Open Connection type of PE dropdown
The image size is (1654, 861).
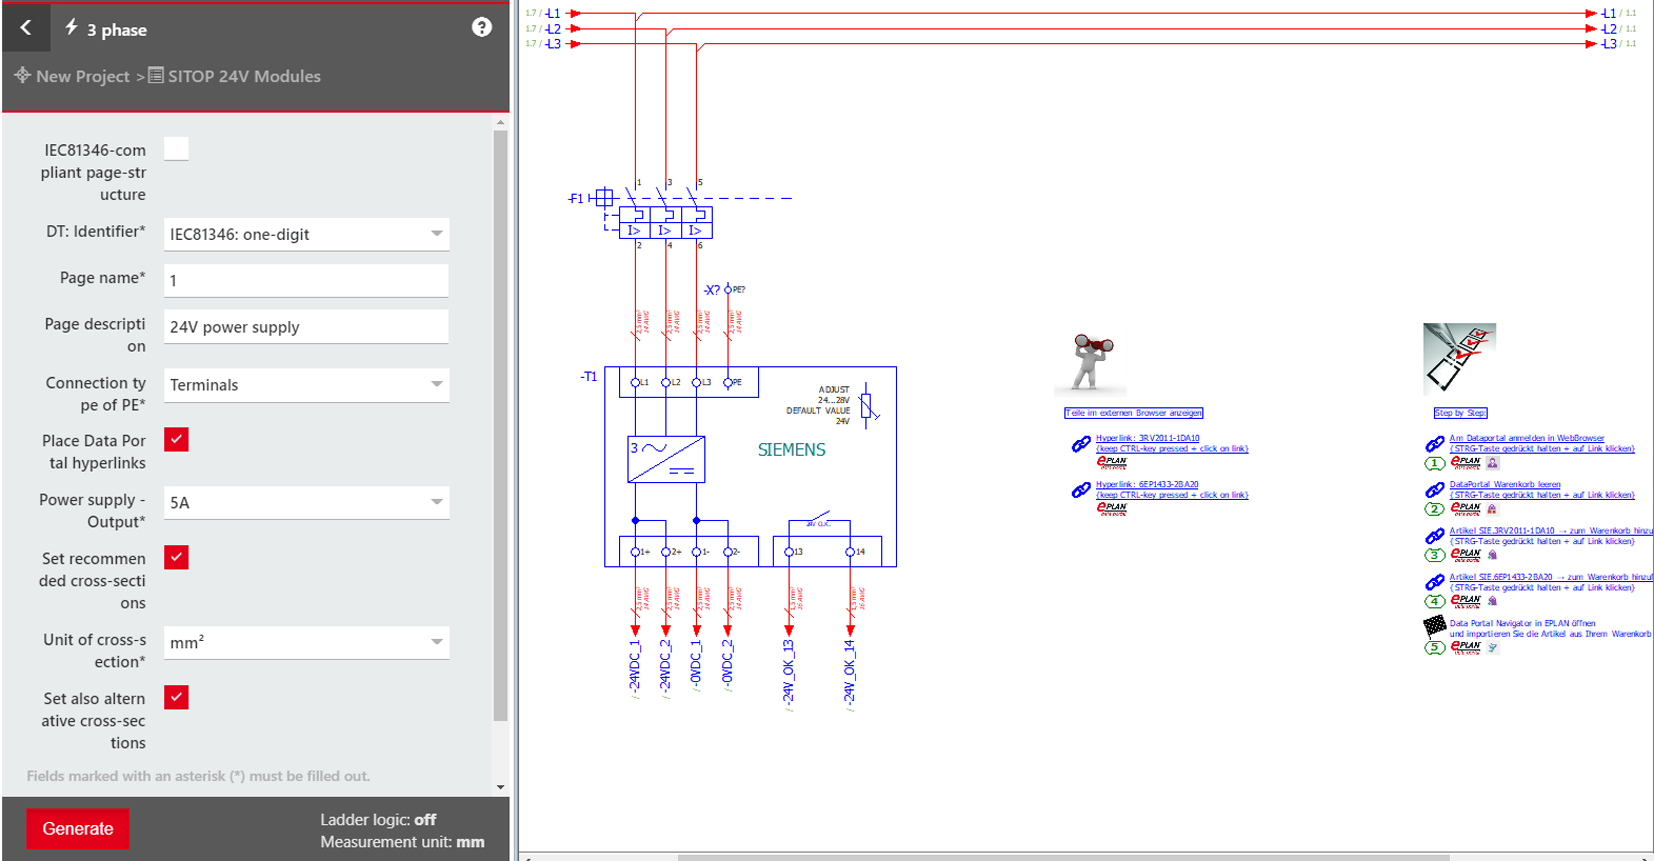coord(306,385)
